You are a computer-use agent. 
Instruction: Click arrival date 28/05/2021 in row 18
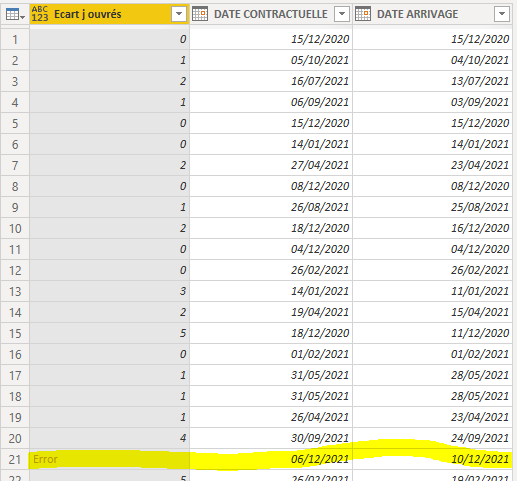tap(432, 396)
